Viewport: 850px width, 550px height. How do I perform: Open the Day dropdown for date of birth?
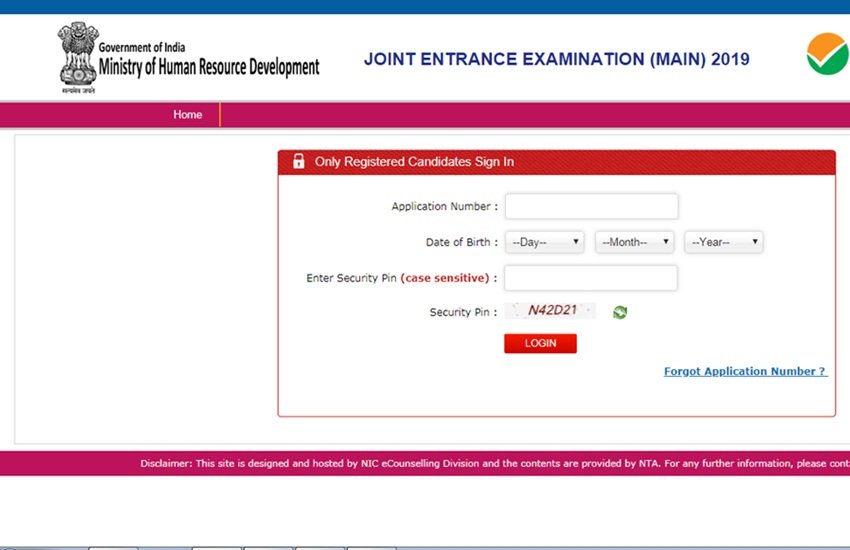tap(544, 242)
